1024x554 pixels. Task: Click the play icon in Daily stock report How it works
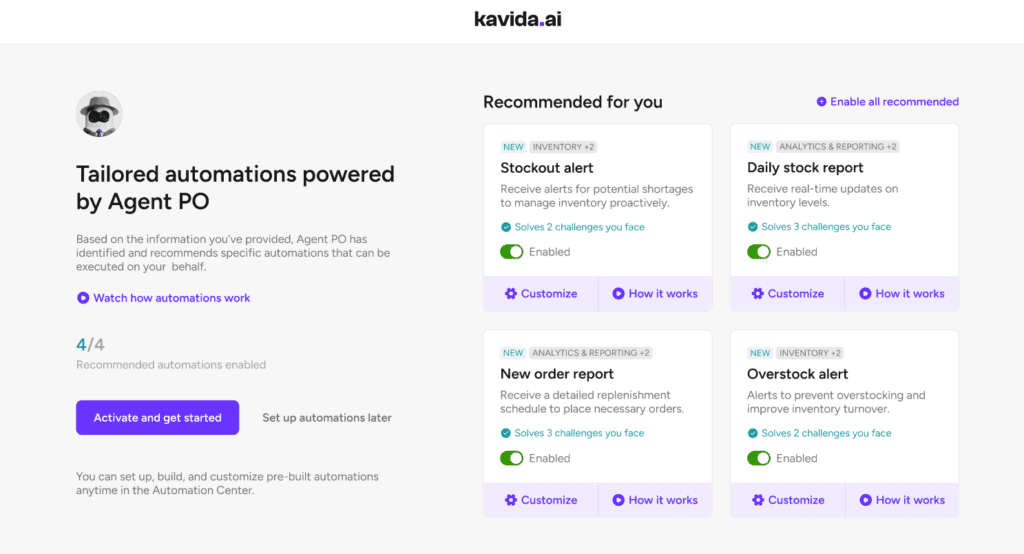click(866, 294)
